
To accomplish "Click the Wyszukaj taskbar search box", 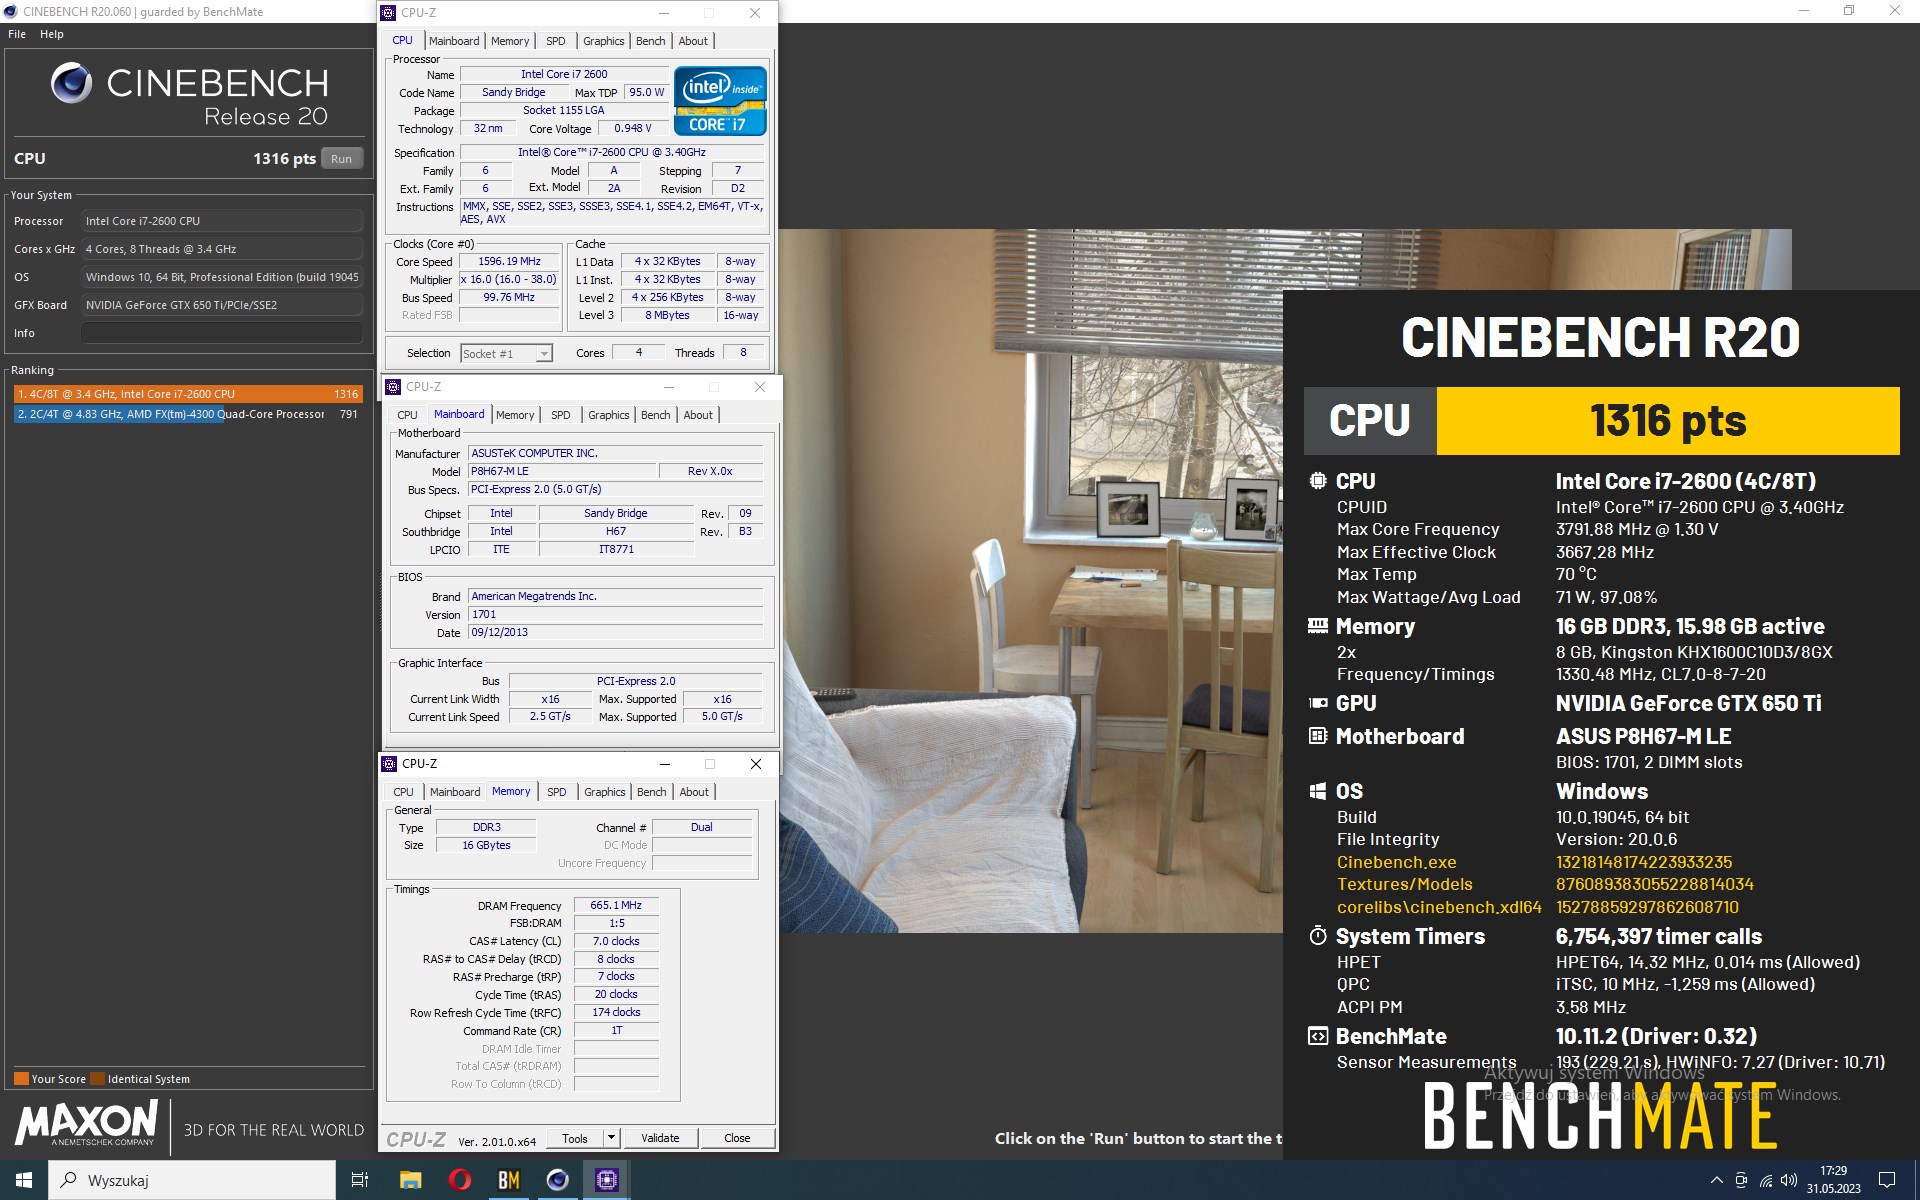I will [192, 1180].
